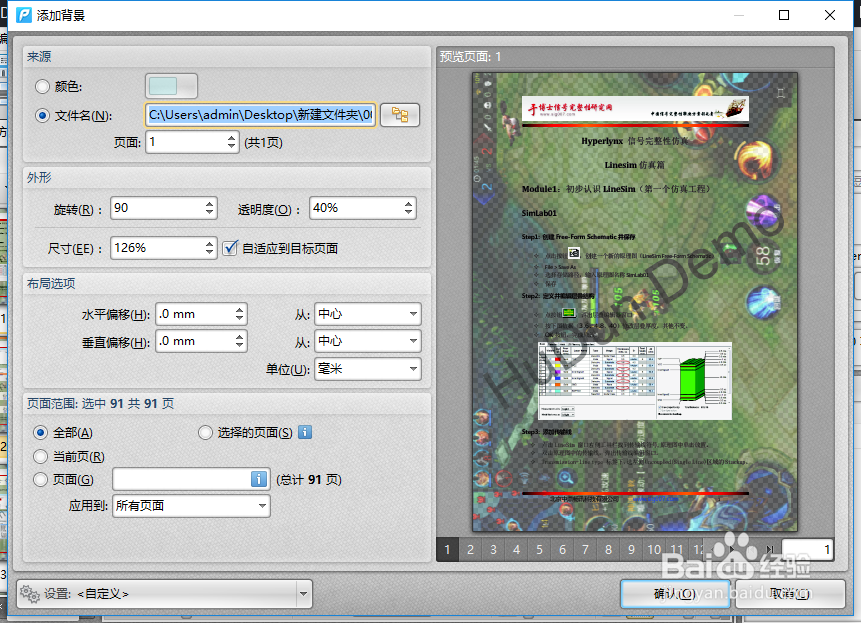Select the 颜色 radio option
861x623 pixels.
tap(42, 86)
